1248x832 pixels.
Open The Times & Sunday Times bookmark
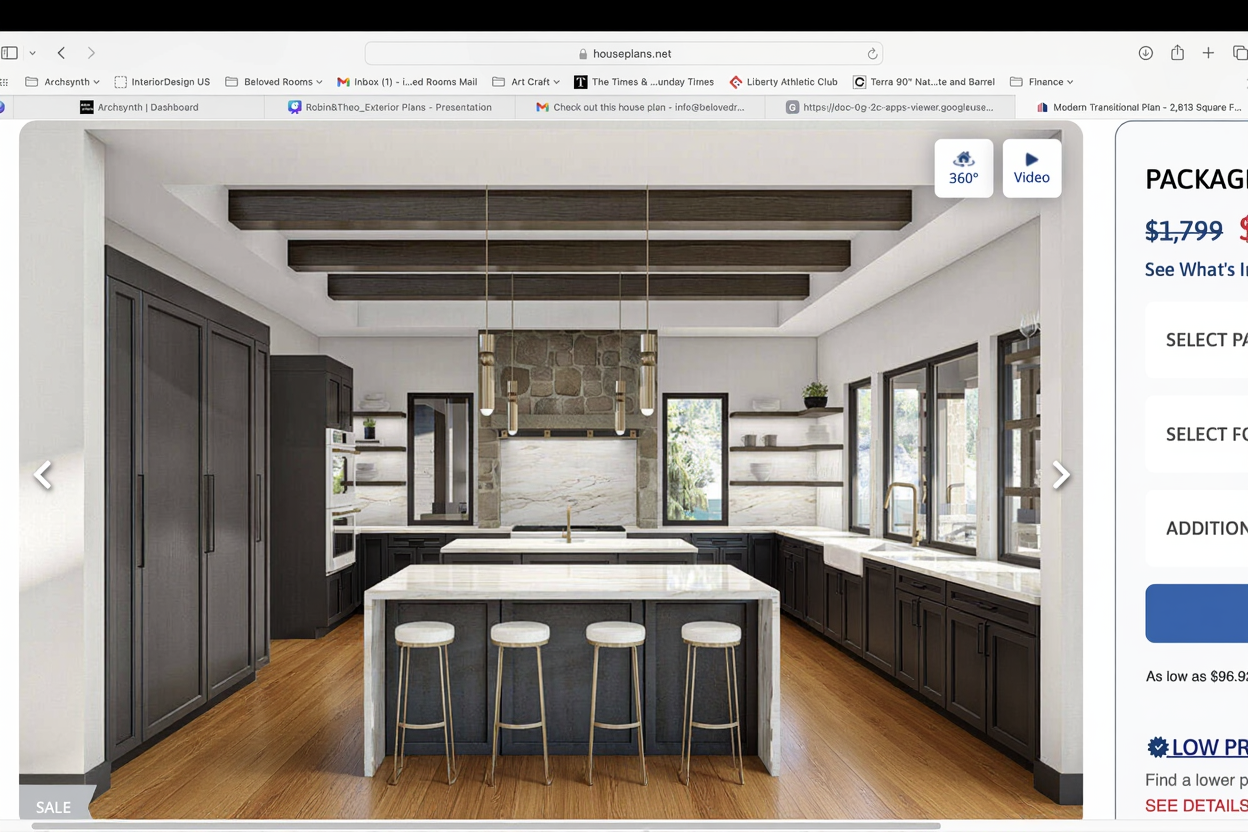coord(644,82)
